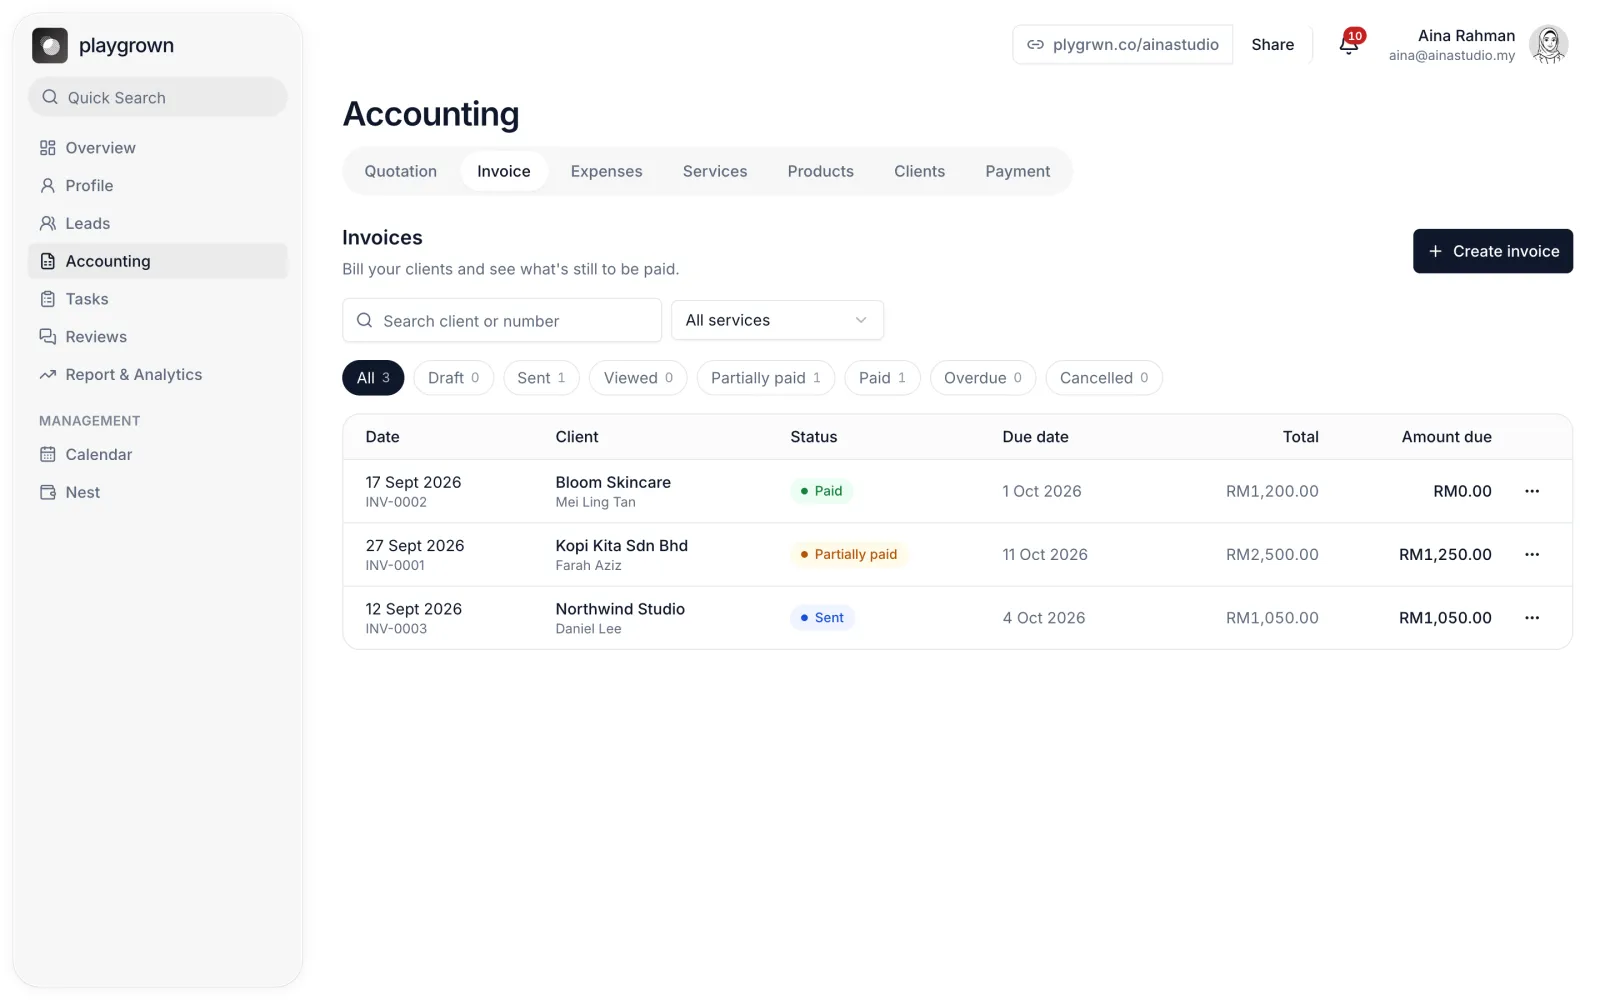Click Search client or number field
The image size is (1600, 1000).
[502, 320]
